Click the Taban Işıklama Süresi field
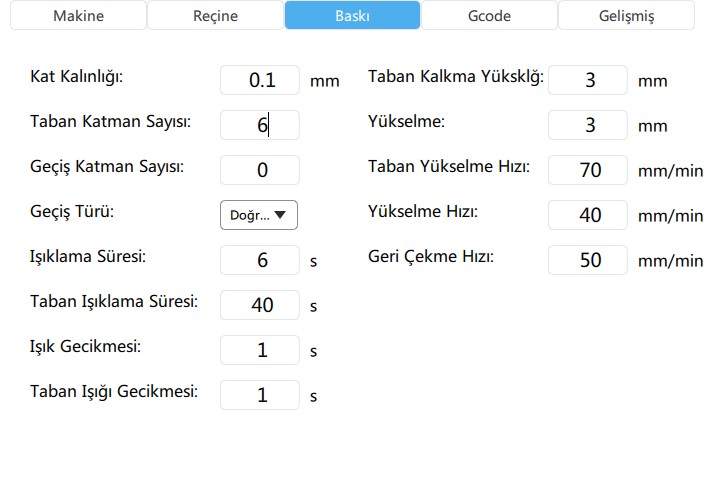The image size is (711, 498). click(260, 305)
